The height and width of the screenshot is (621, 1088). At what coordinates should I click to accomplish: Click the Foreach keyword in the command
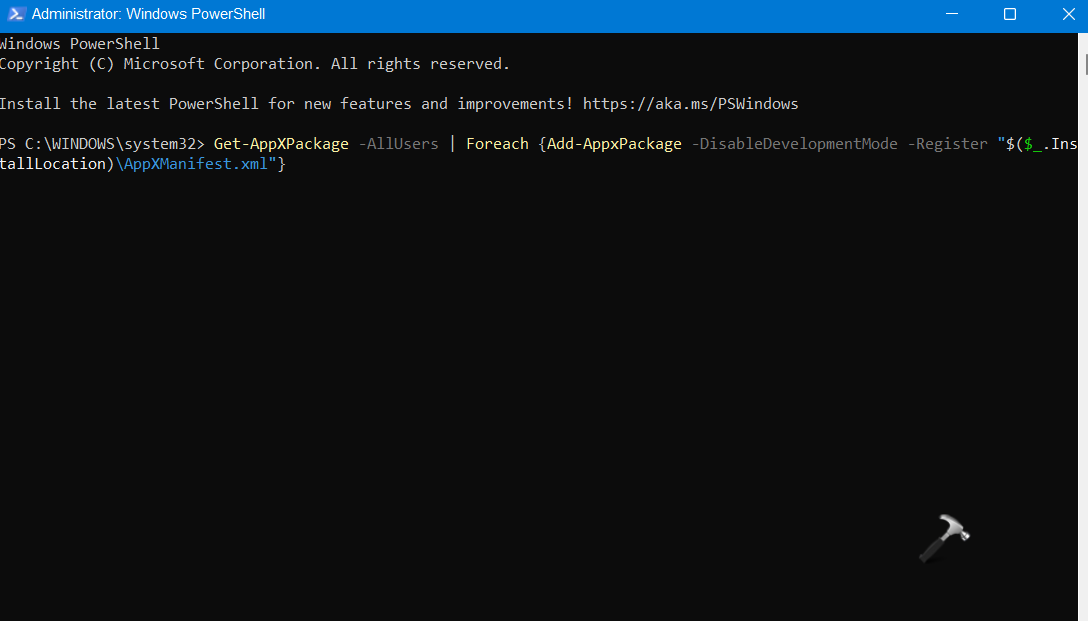click(x=497, y=144)
